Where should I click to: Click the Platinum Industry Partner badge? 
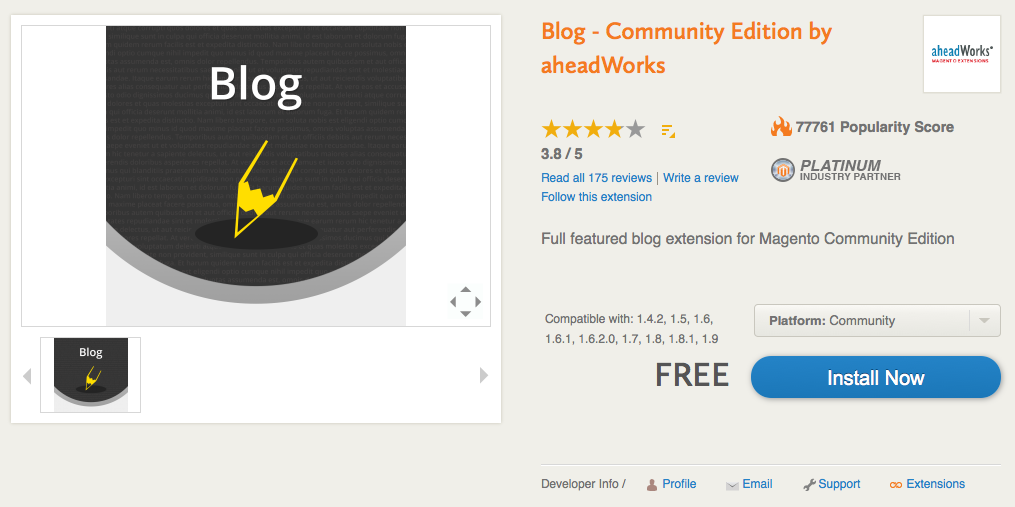835,170
